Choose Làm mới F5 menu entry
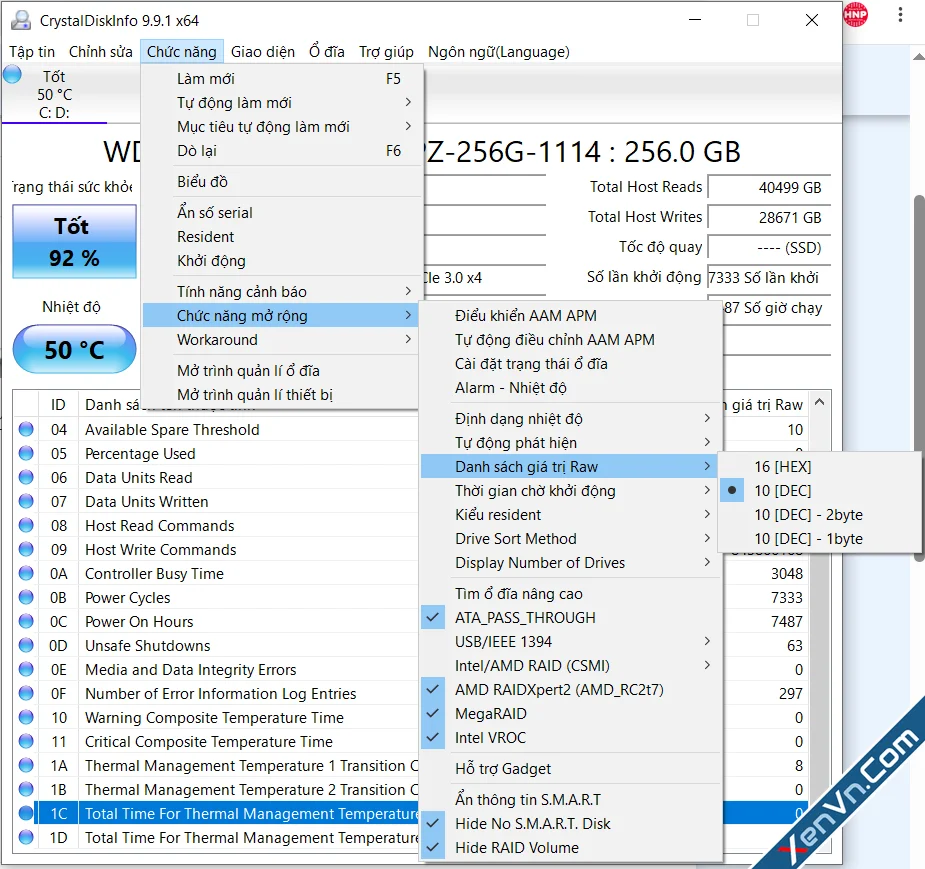This screenshot has height=869, width=925. [282, 78]
